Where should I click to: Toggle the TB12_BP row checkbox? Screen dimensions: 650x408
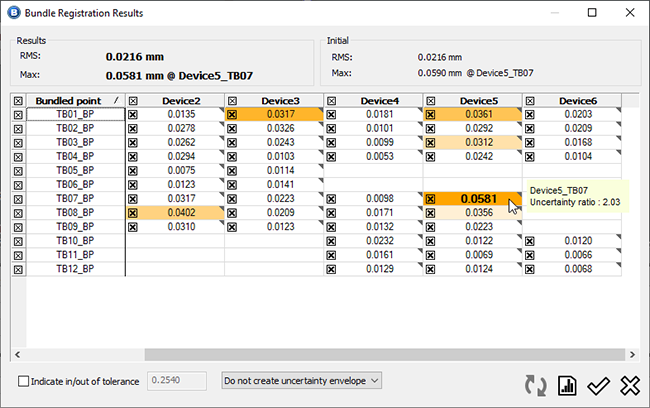[17, 269]
